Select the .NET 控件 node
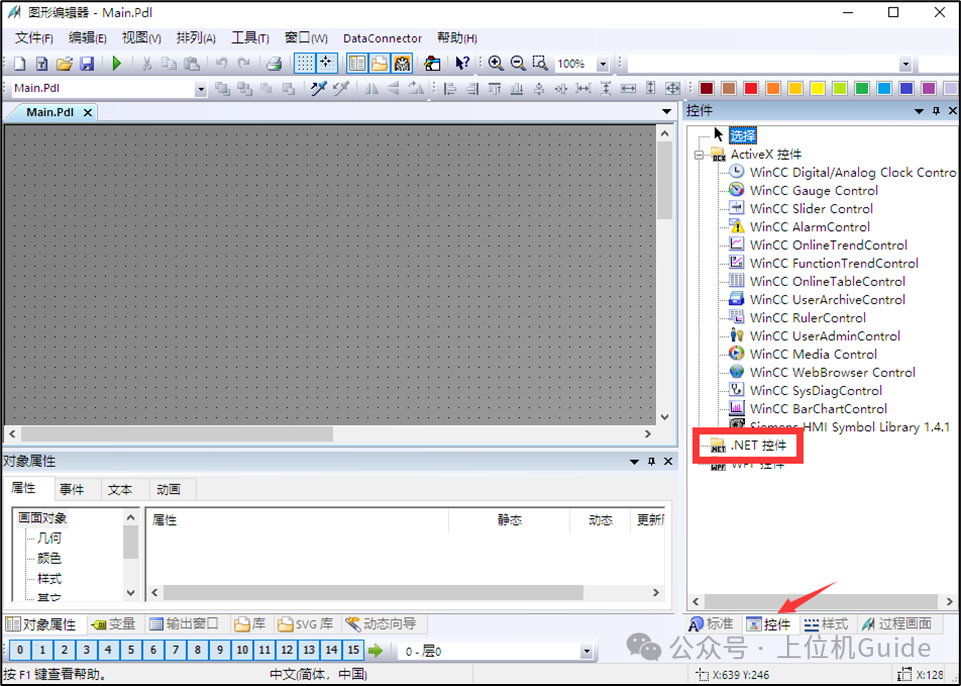 [x=758, y=445]
